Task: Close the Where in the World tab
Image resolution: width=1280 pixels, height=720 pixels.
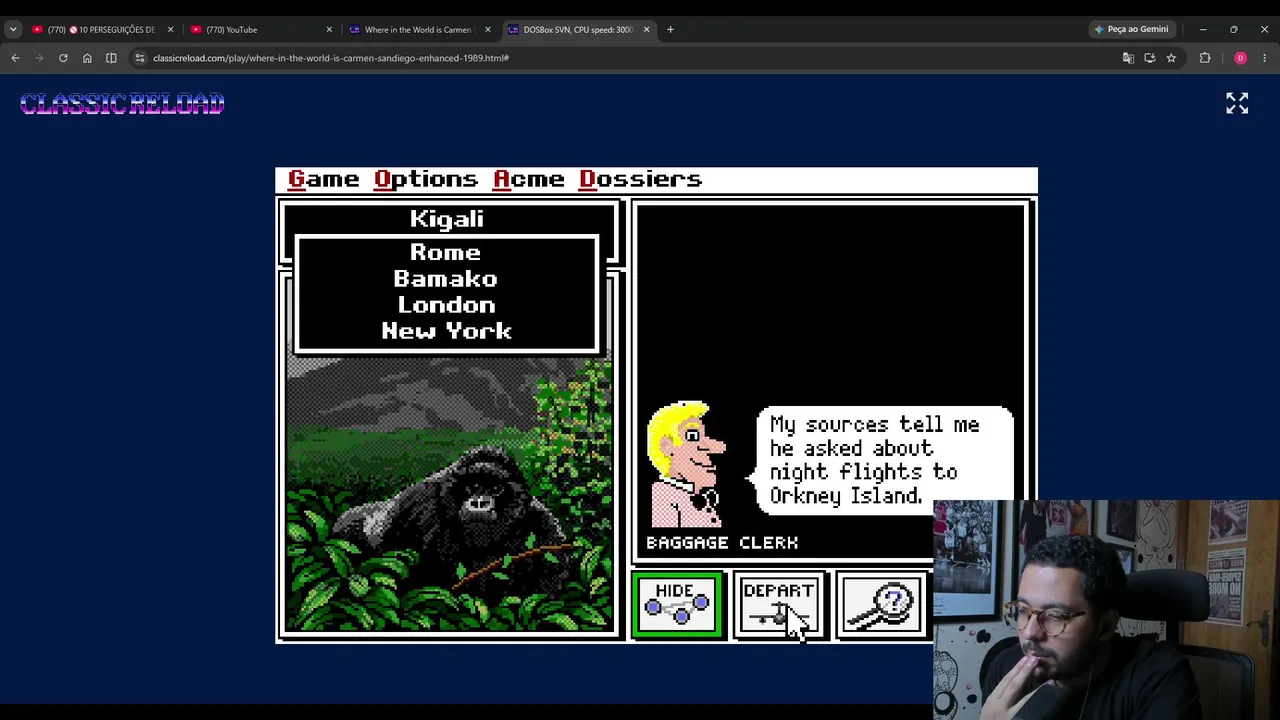Action: pos(488,30)
